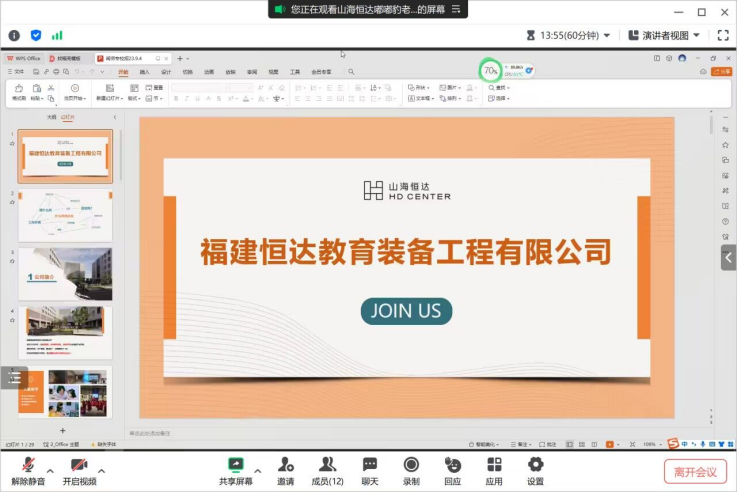Select slide 2 mind-map thumbnail

(65, 215)
